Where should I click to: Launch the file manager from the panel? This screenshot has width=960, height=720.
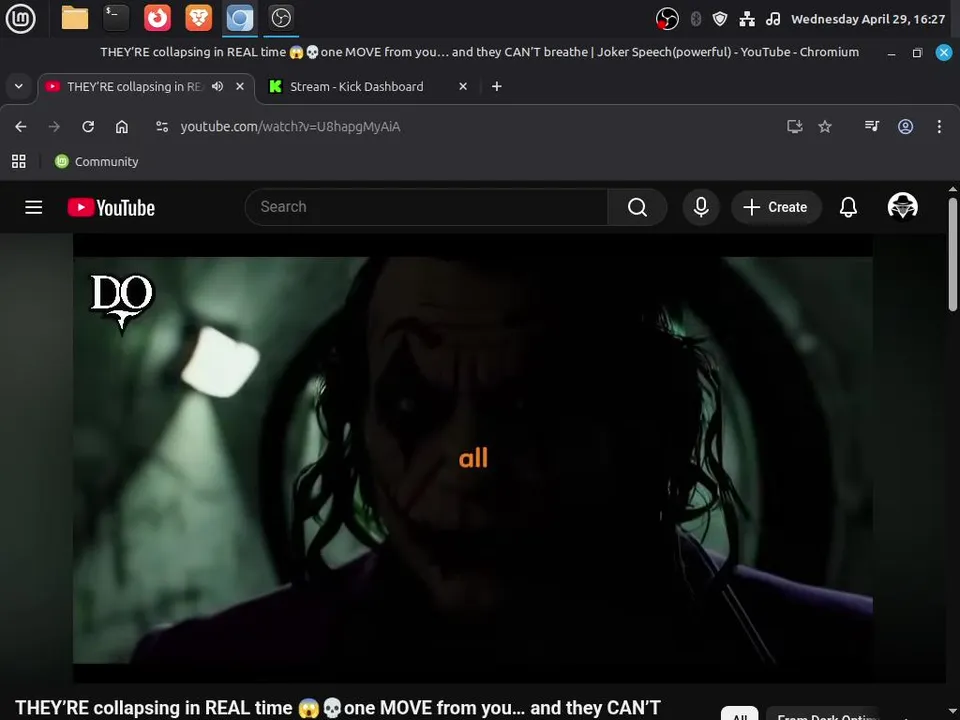(x=75, y=18)
